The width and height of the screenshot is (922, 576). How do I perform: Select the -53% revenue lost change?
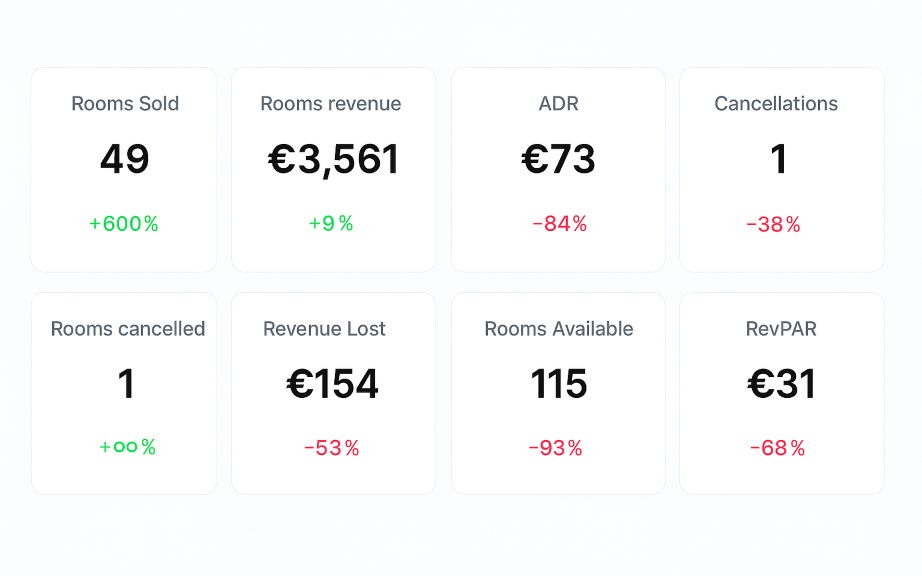click(331, 448)
